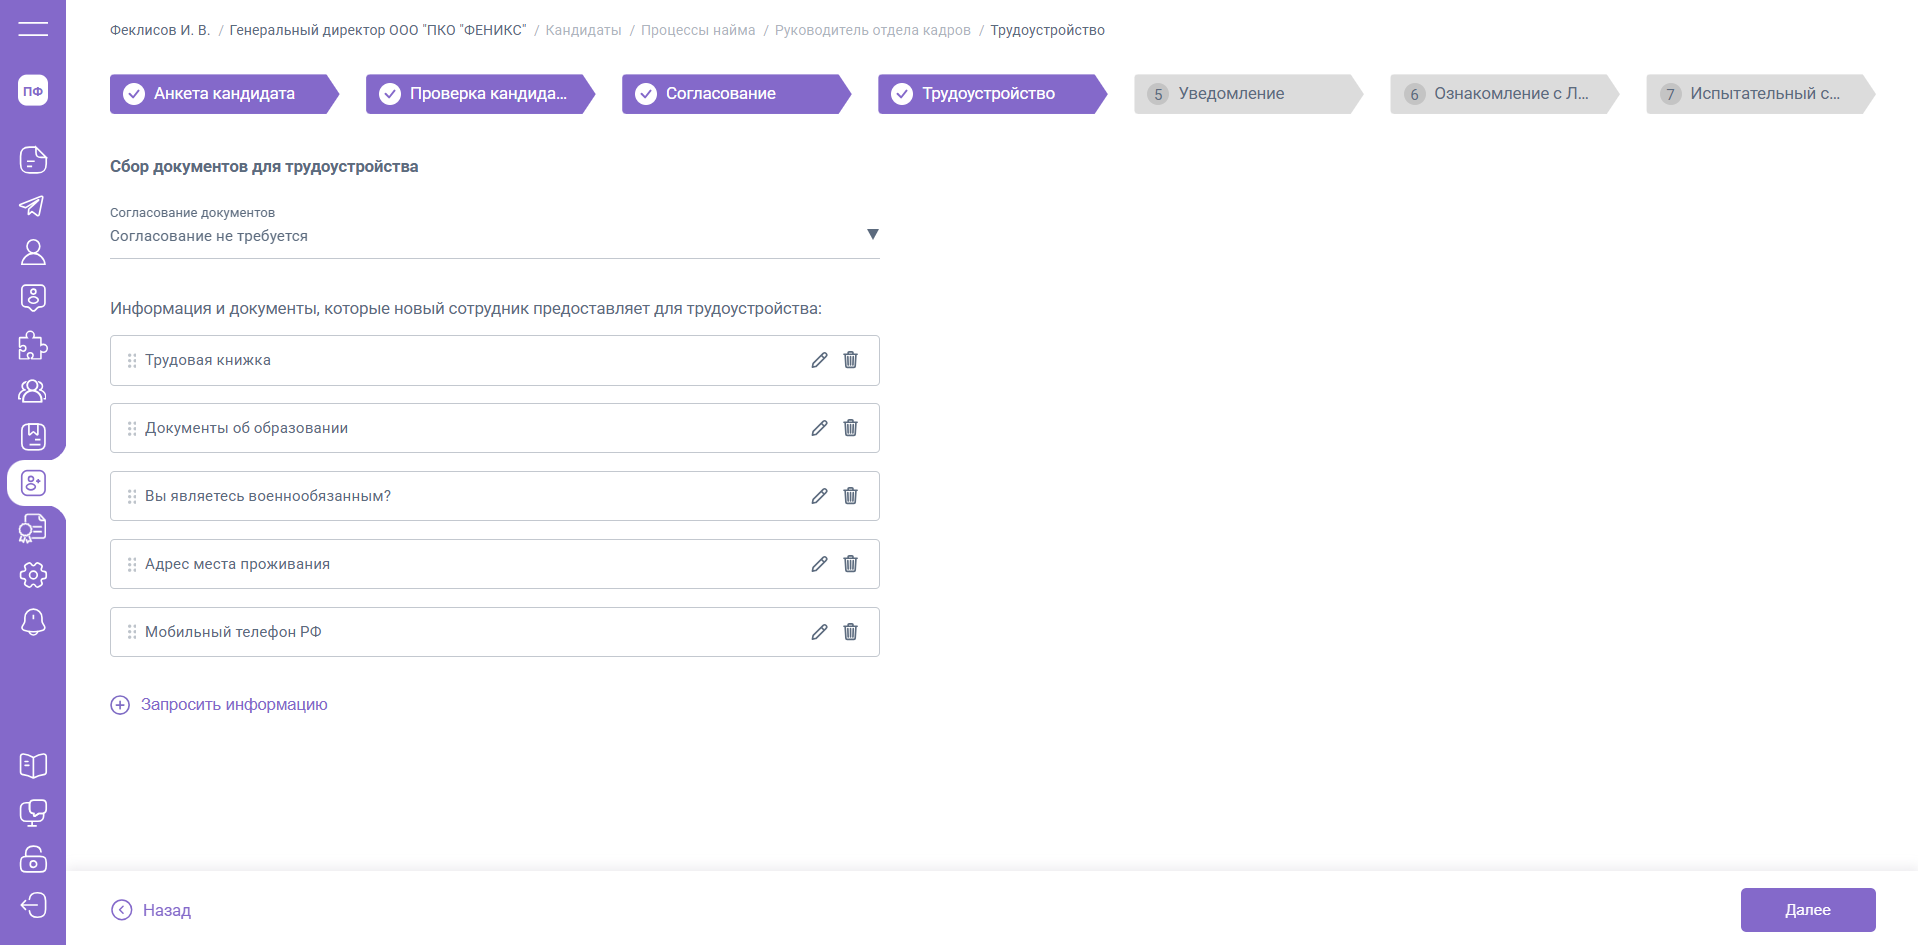Open the Кандидаты breadcrumb link
1918x945 pixels.
[583, 30]
